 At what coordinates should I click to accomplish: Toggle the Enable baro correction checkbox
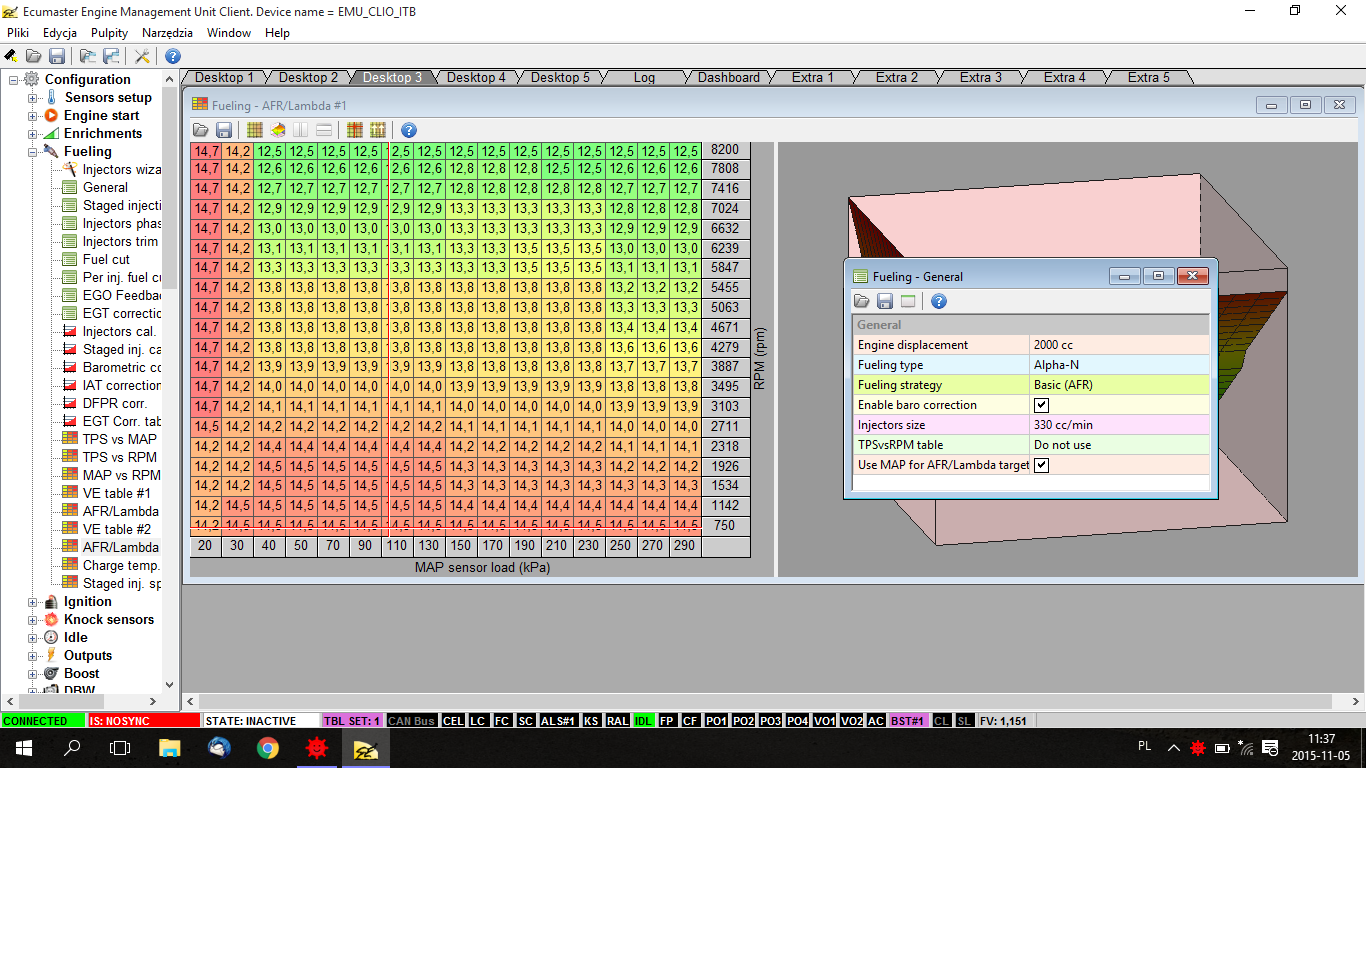(1041, 405)
